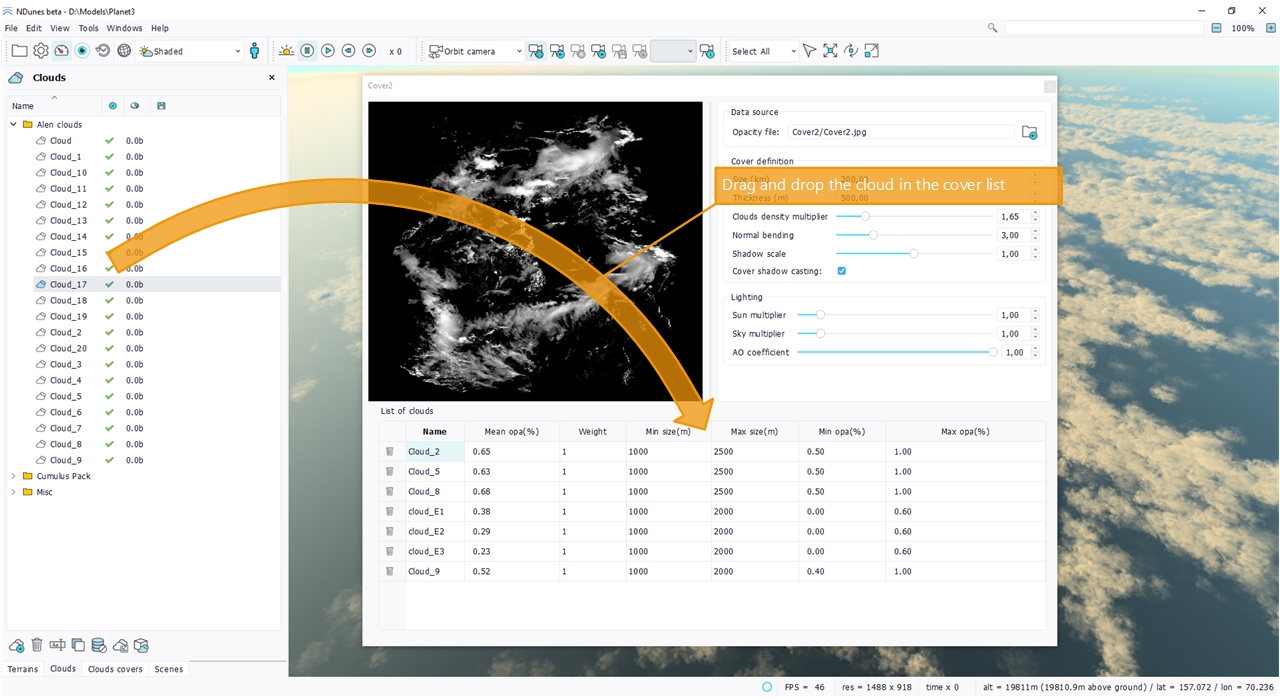The width and height of the screenshot is (1280, 700).
Task: Switch to the Clouds covers tab
Action: tap(115, 669)
